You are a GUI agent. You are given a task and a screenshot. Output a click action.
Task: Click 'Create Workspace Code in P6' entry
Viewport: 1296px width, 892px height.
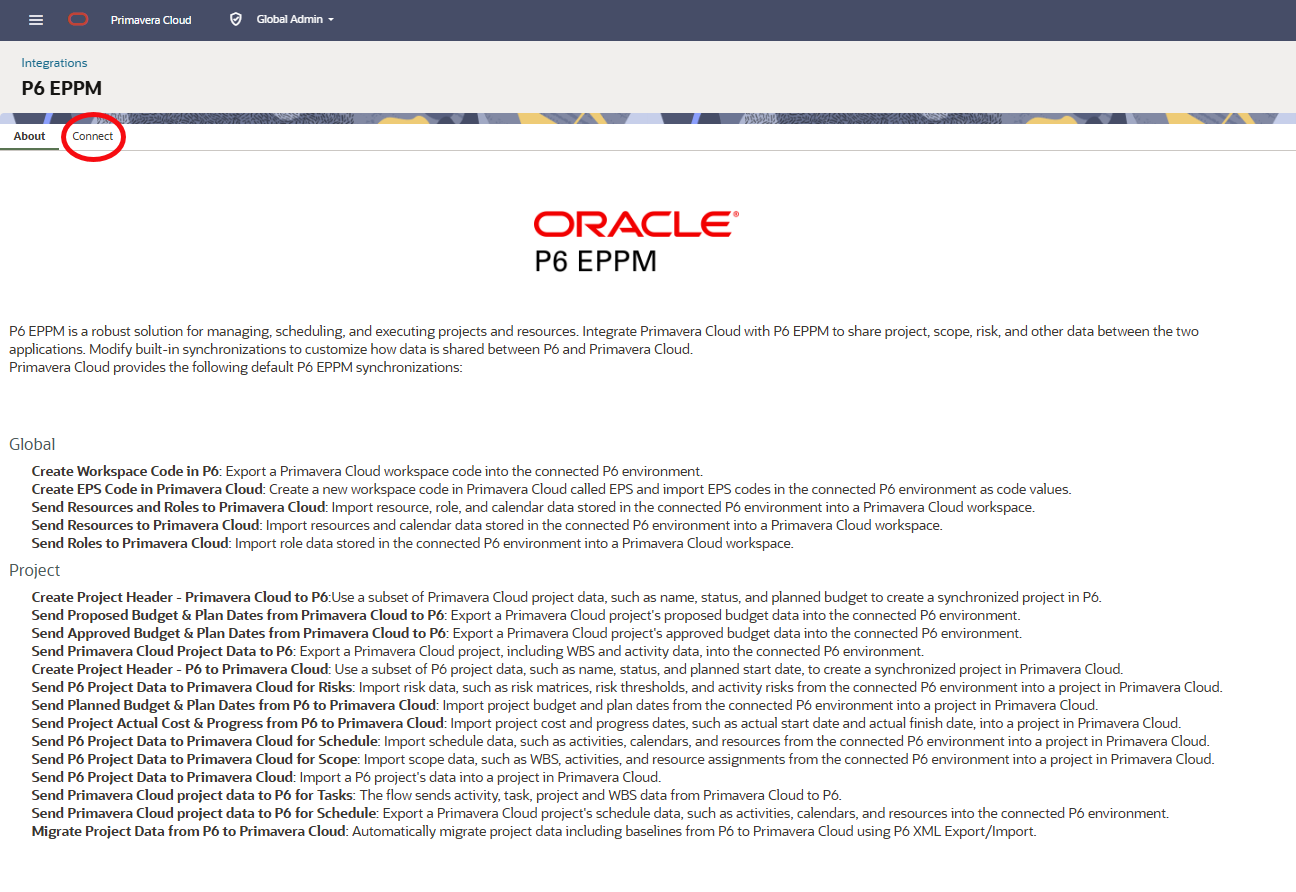pyautogui.click(x=125, y=471)
